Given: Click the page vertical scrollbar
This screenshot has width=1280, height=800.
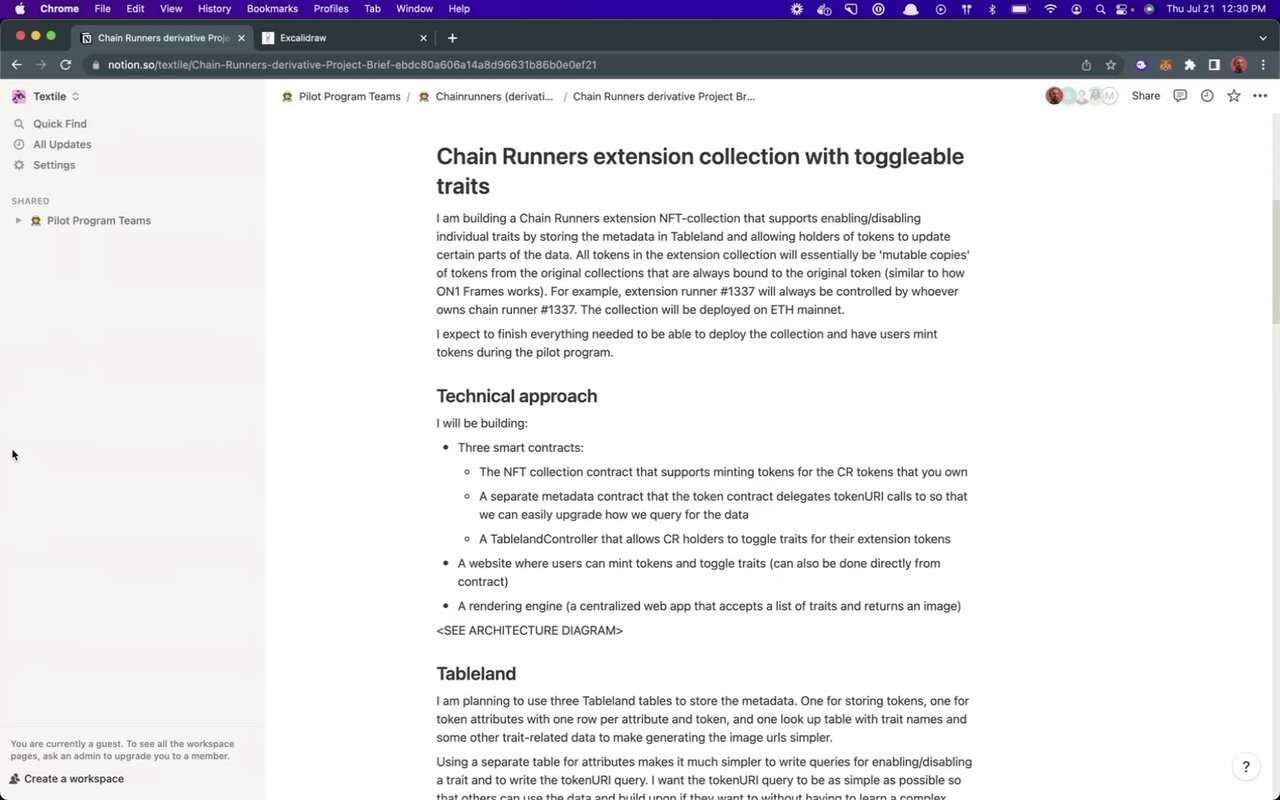Looking at the screenshot, I should 1275,260.
